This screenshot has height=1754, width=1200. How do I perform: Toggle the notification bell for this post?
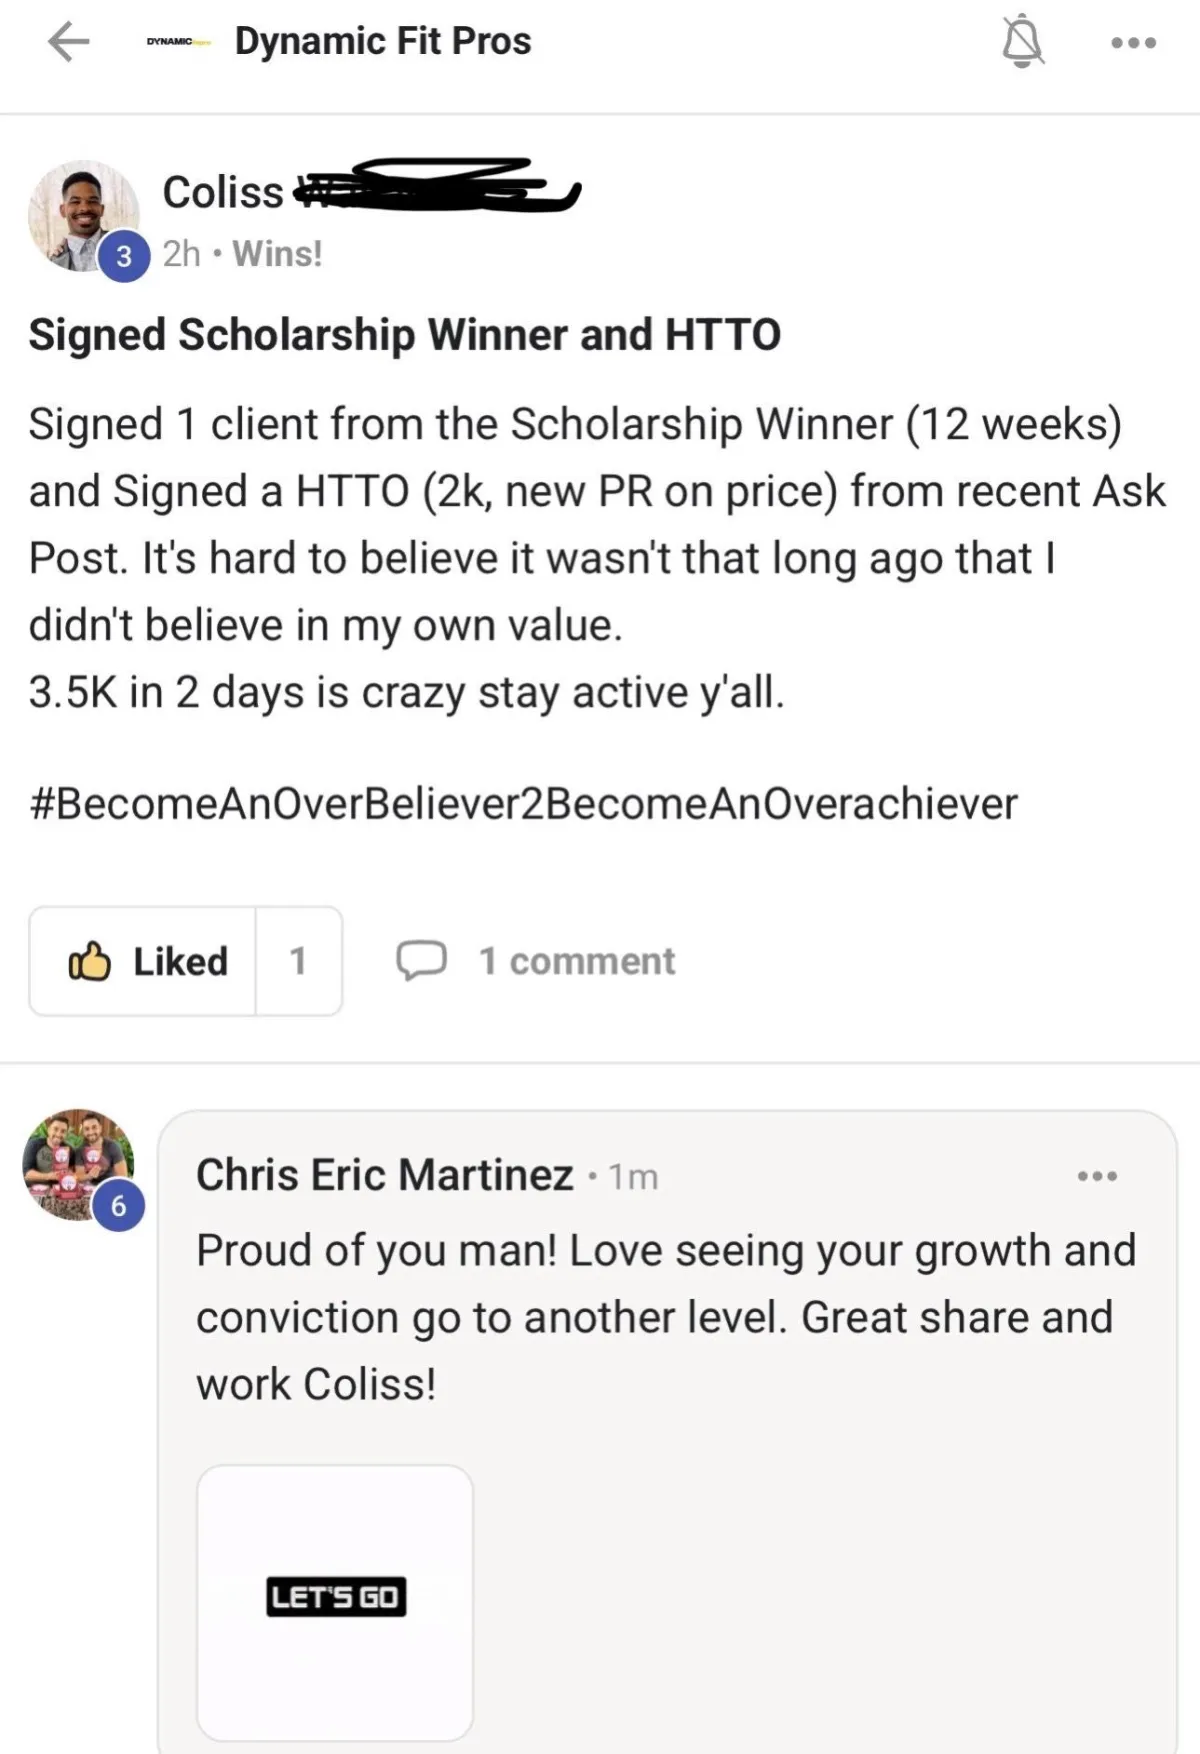[x=1022, y=43]
